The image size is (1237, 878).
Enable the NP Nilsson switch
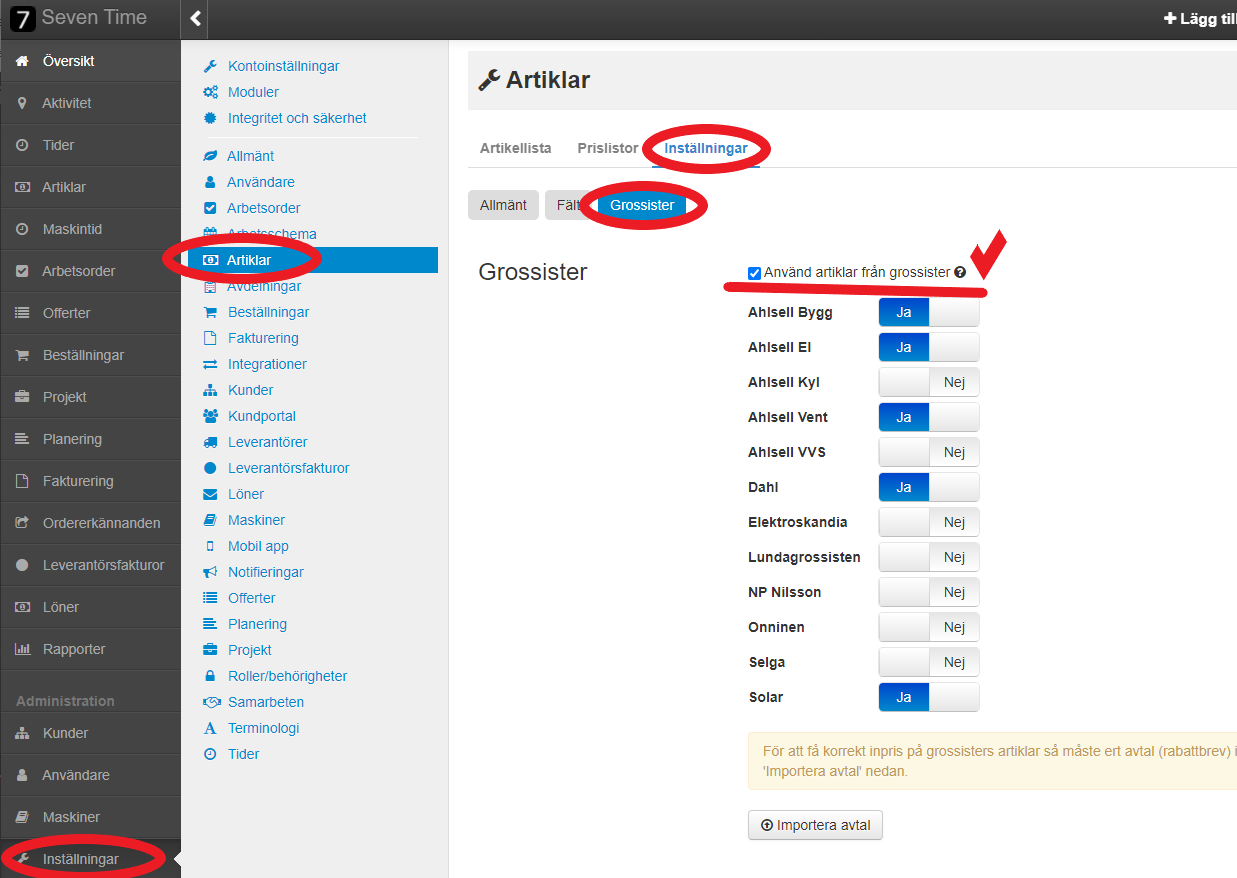click(x=929, y=592)
